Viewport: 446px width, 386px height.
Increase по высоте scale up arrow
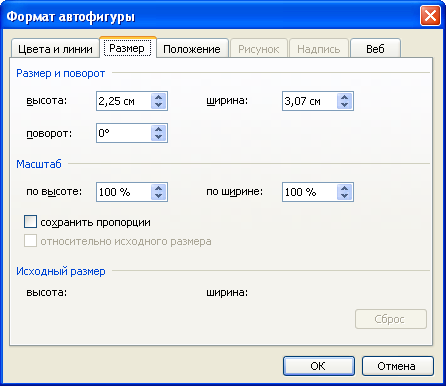159,188
